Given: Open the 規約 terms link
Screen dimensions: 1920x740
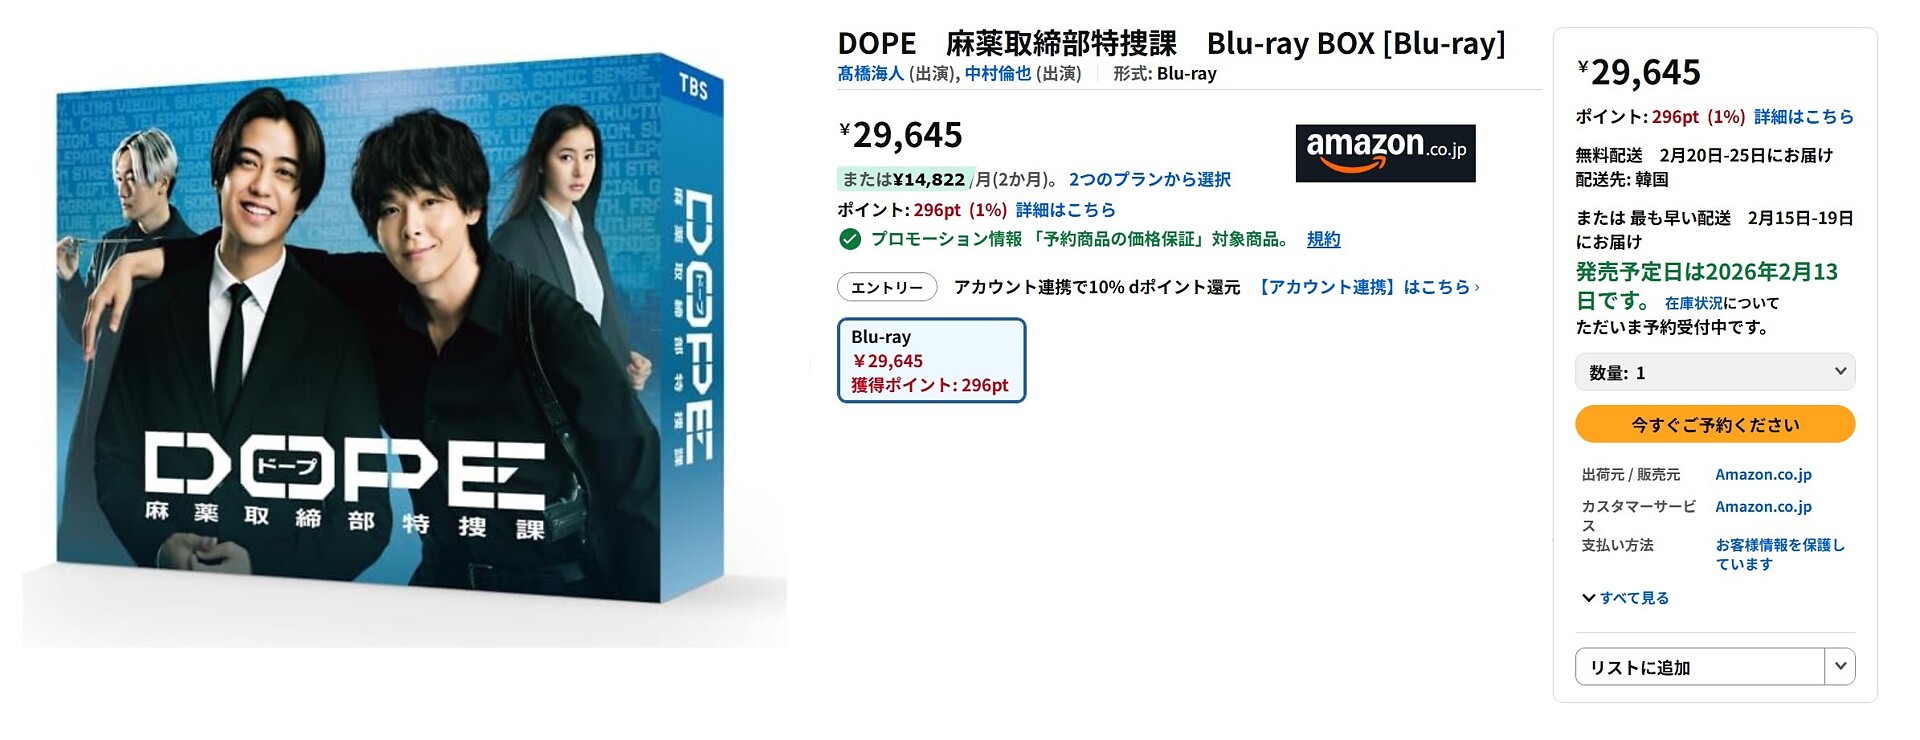Looking at the screenshot, I should (1323, 239).
